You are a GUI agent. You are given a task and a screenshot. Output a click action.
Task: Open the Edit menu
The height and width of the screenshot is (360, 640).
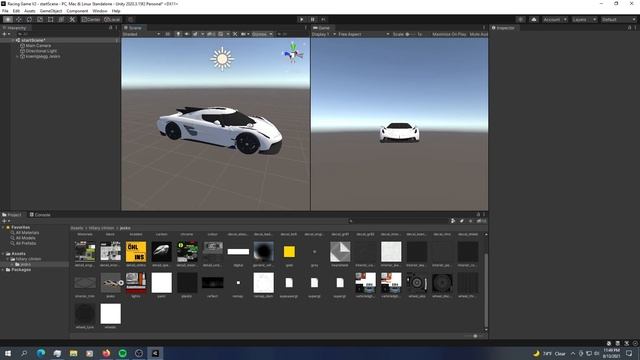point(16,11)
